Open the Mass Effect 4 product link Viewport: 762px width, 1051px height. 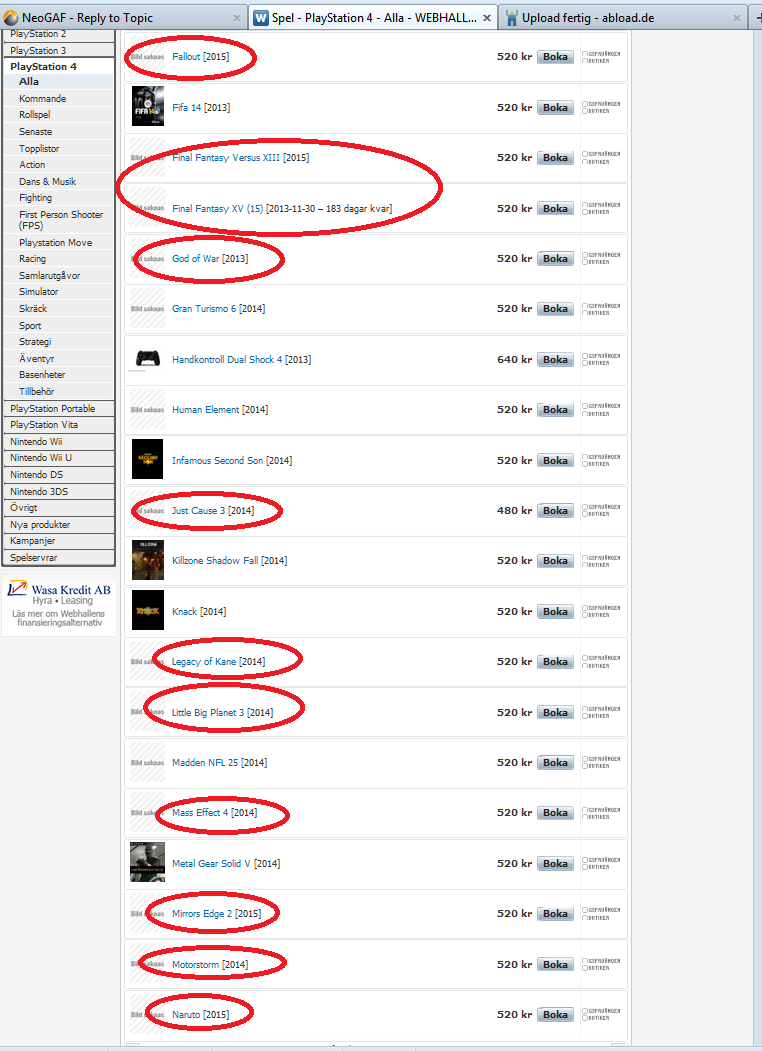200,812
